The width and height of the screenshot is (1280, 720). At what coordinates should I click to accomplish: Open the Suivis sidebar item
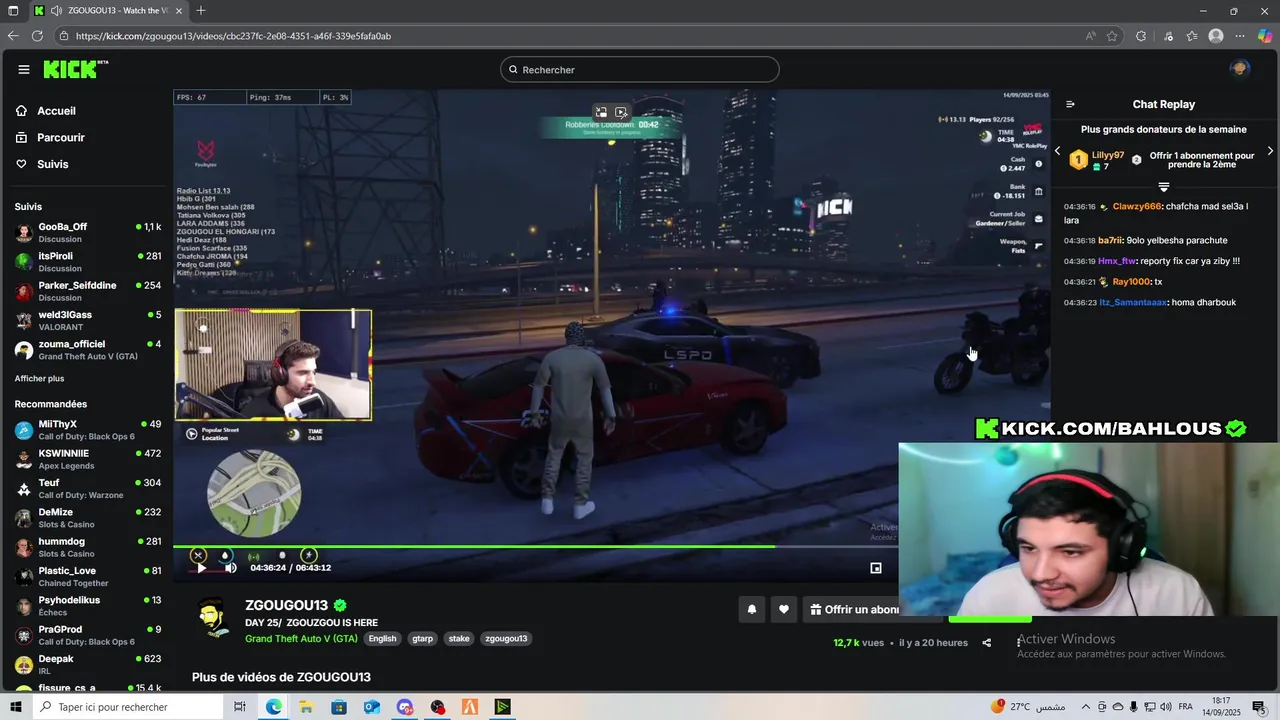pos(87,164)
